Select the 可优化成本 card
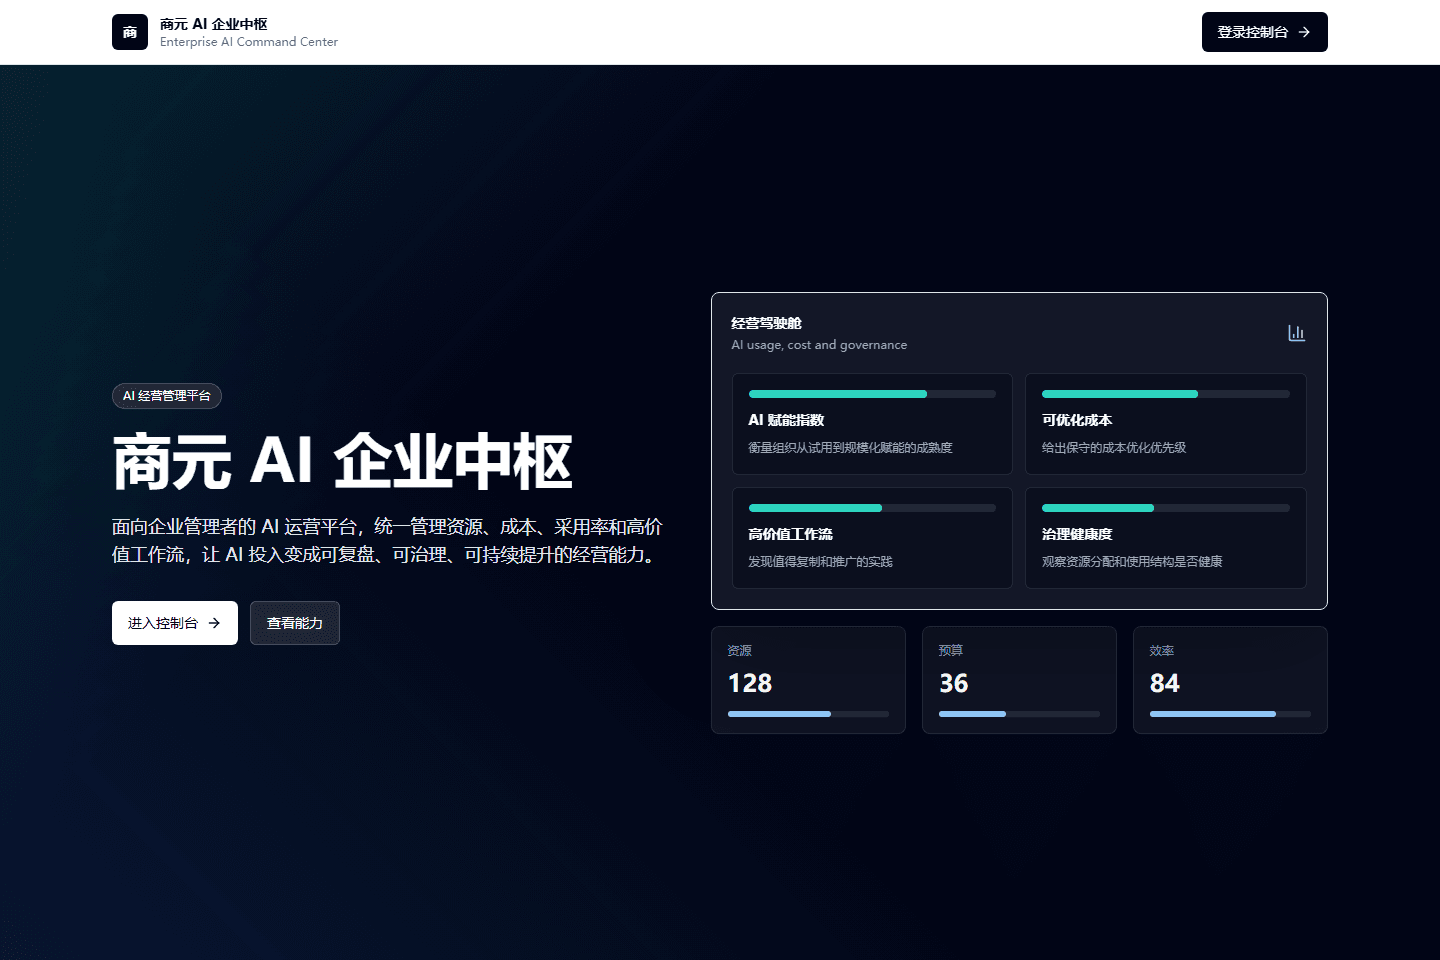Image resolution: width=1440 pixels, height=960 pixels. [1166, 424]
